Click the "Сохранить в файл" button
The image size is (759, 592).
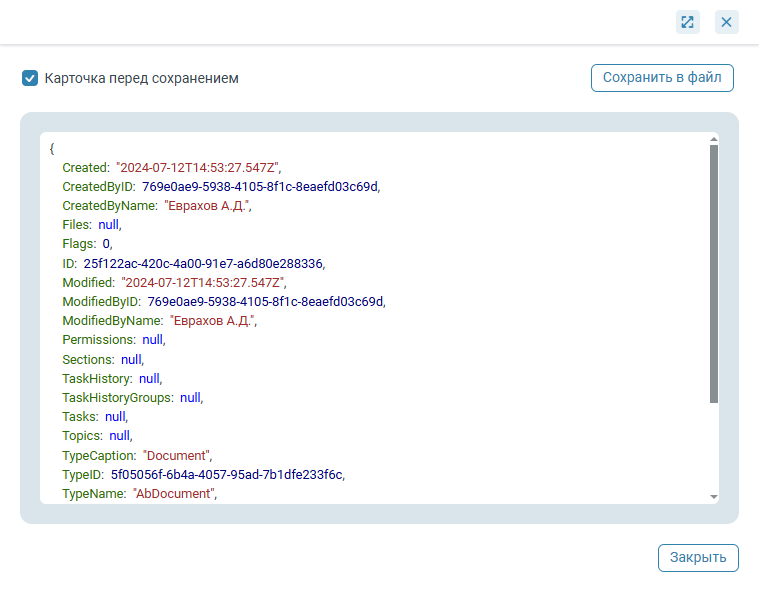point(662,78)
